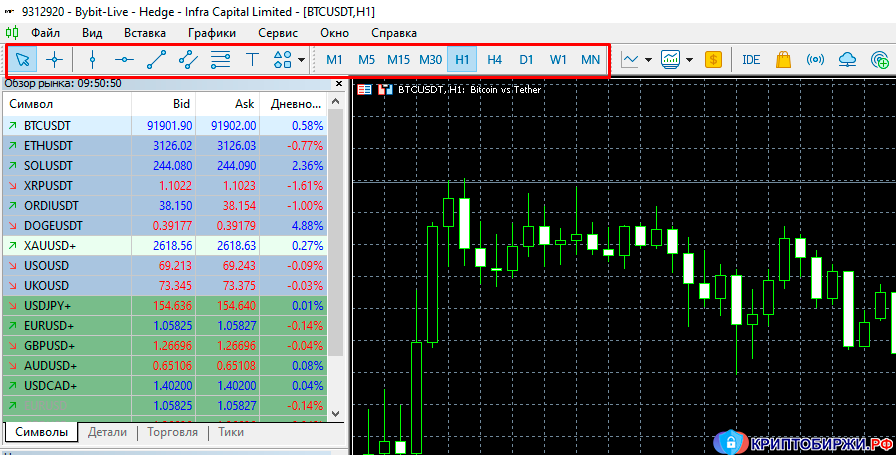Sort by the Ask column header
896x455 pixels.
point(227,104)
